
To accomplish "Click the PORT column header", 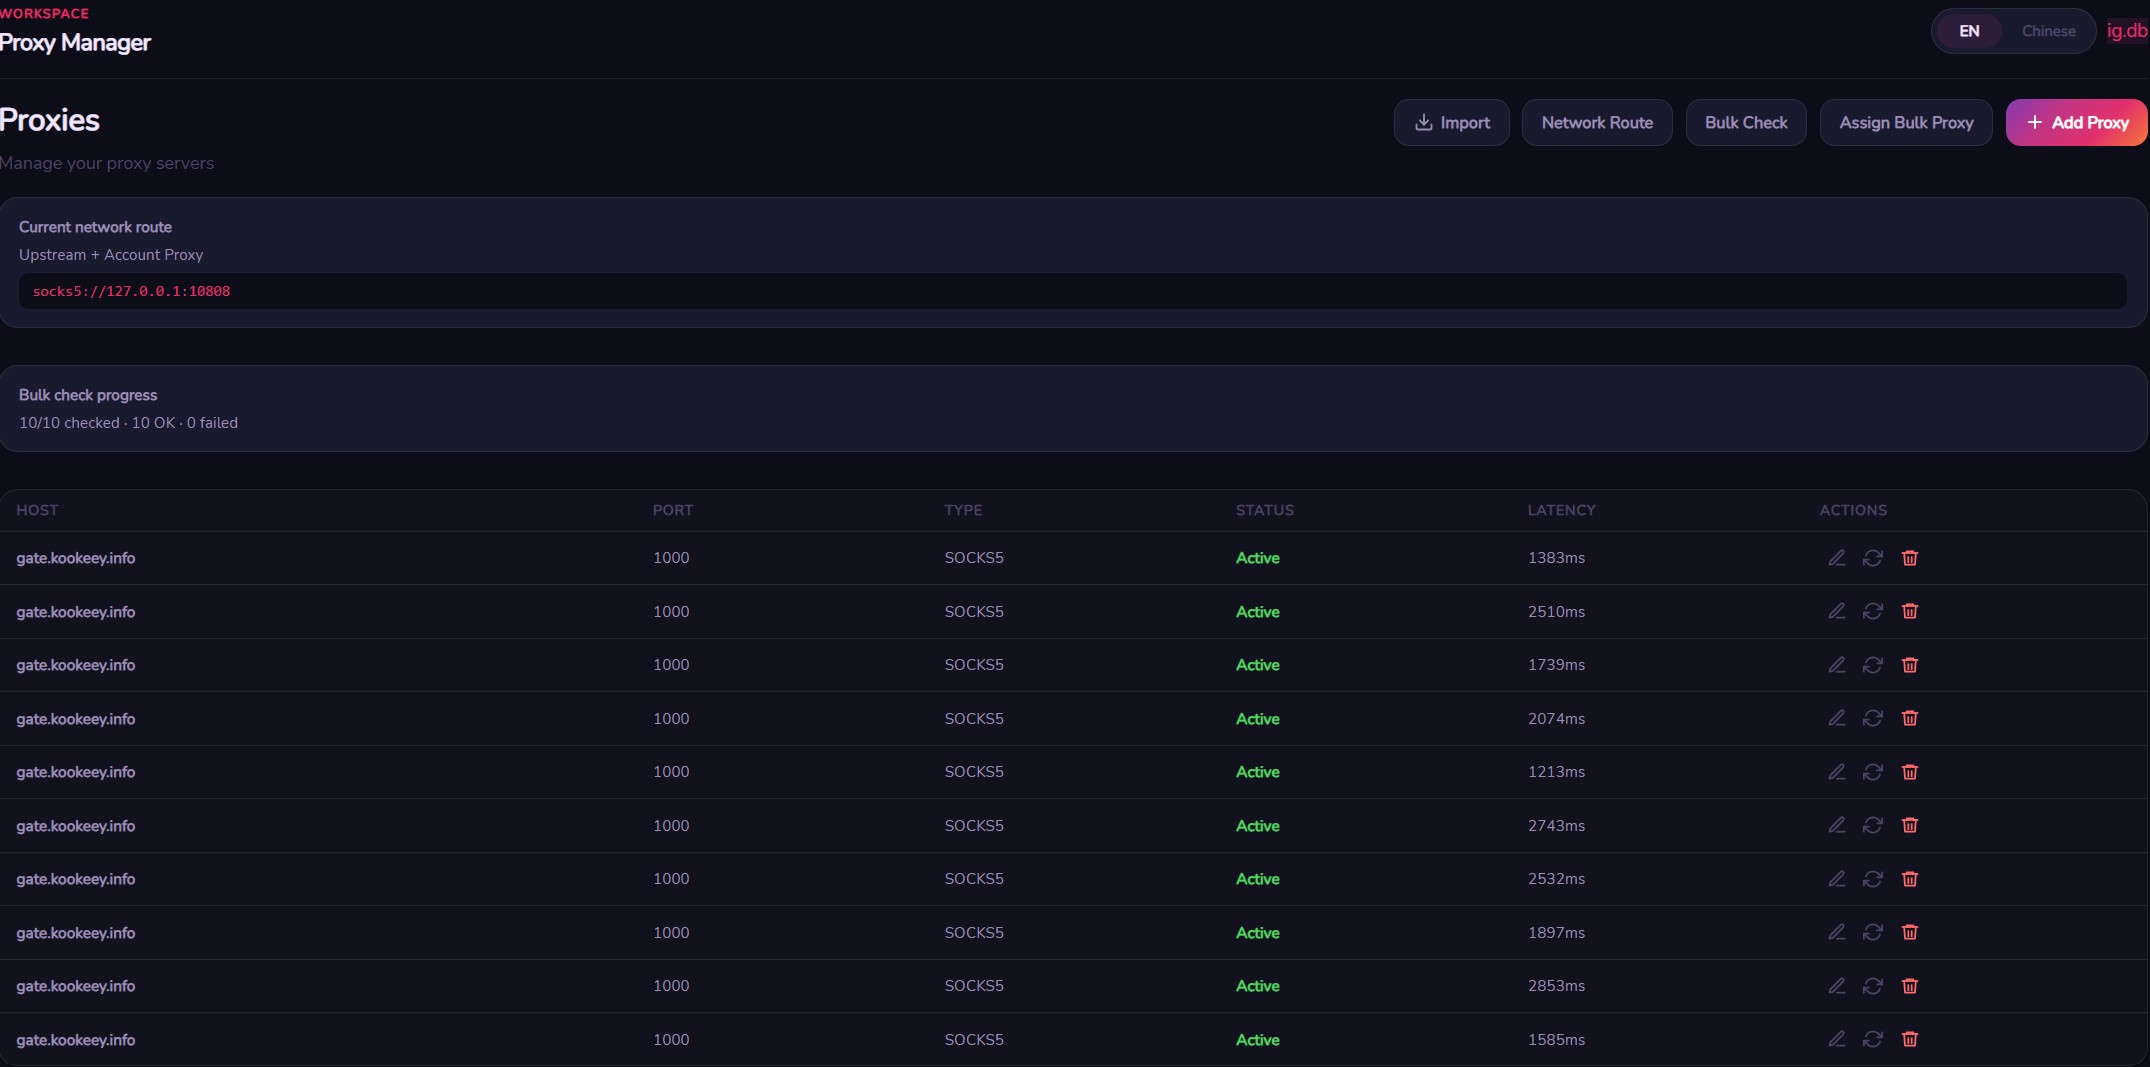I will click(673, 510).
